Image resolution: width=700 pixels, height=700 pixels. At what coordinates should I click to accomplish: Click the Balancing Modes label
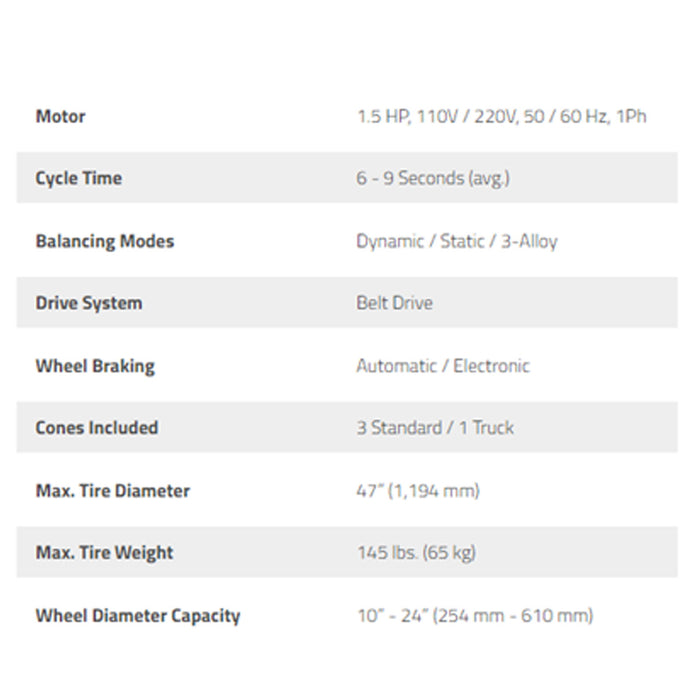pyautogui.click(x=104, y=241)
